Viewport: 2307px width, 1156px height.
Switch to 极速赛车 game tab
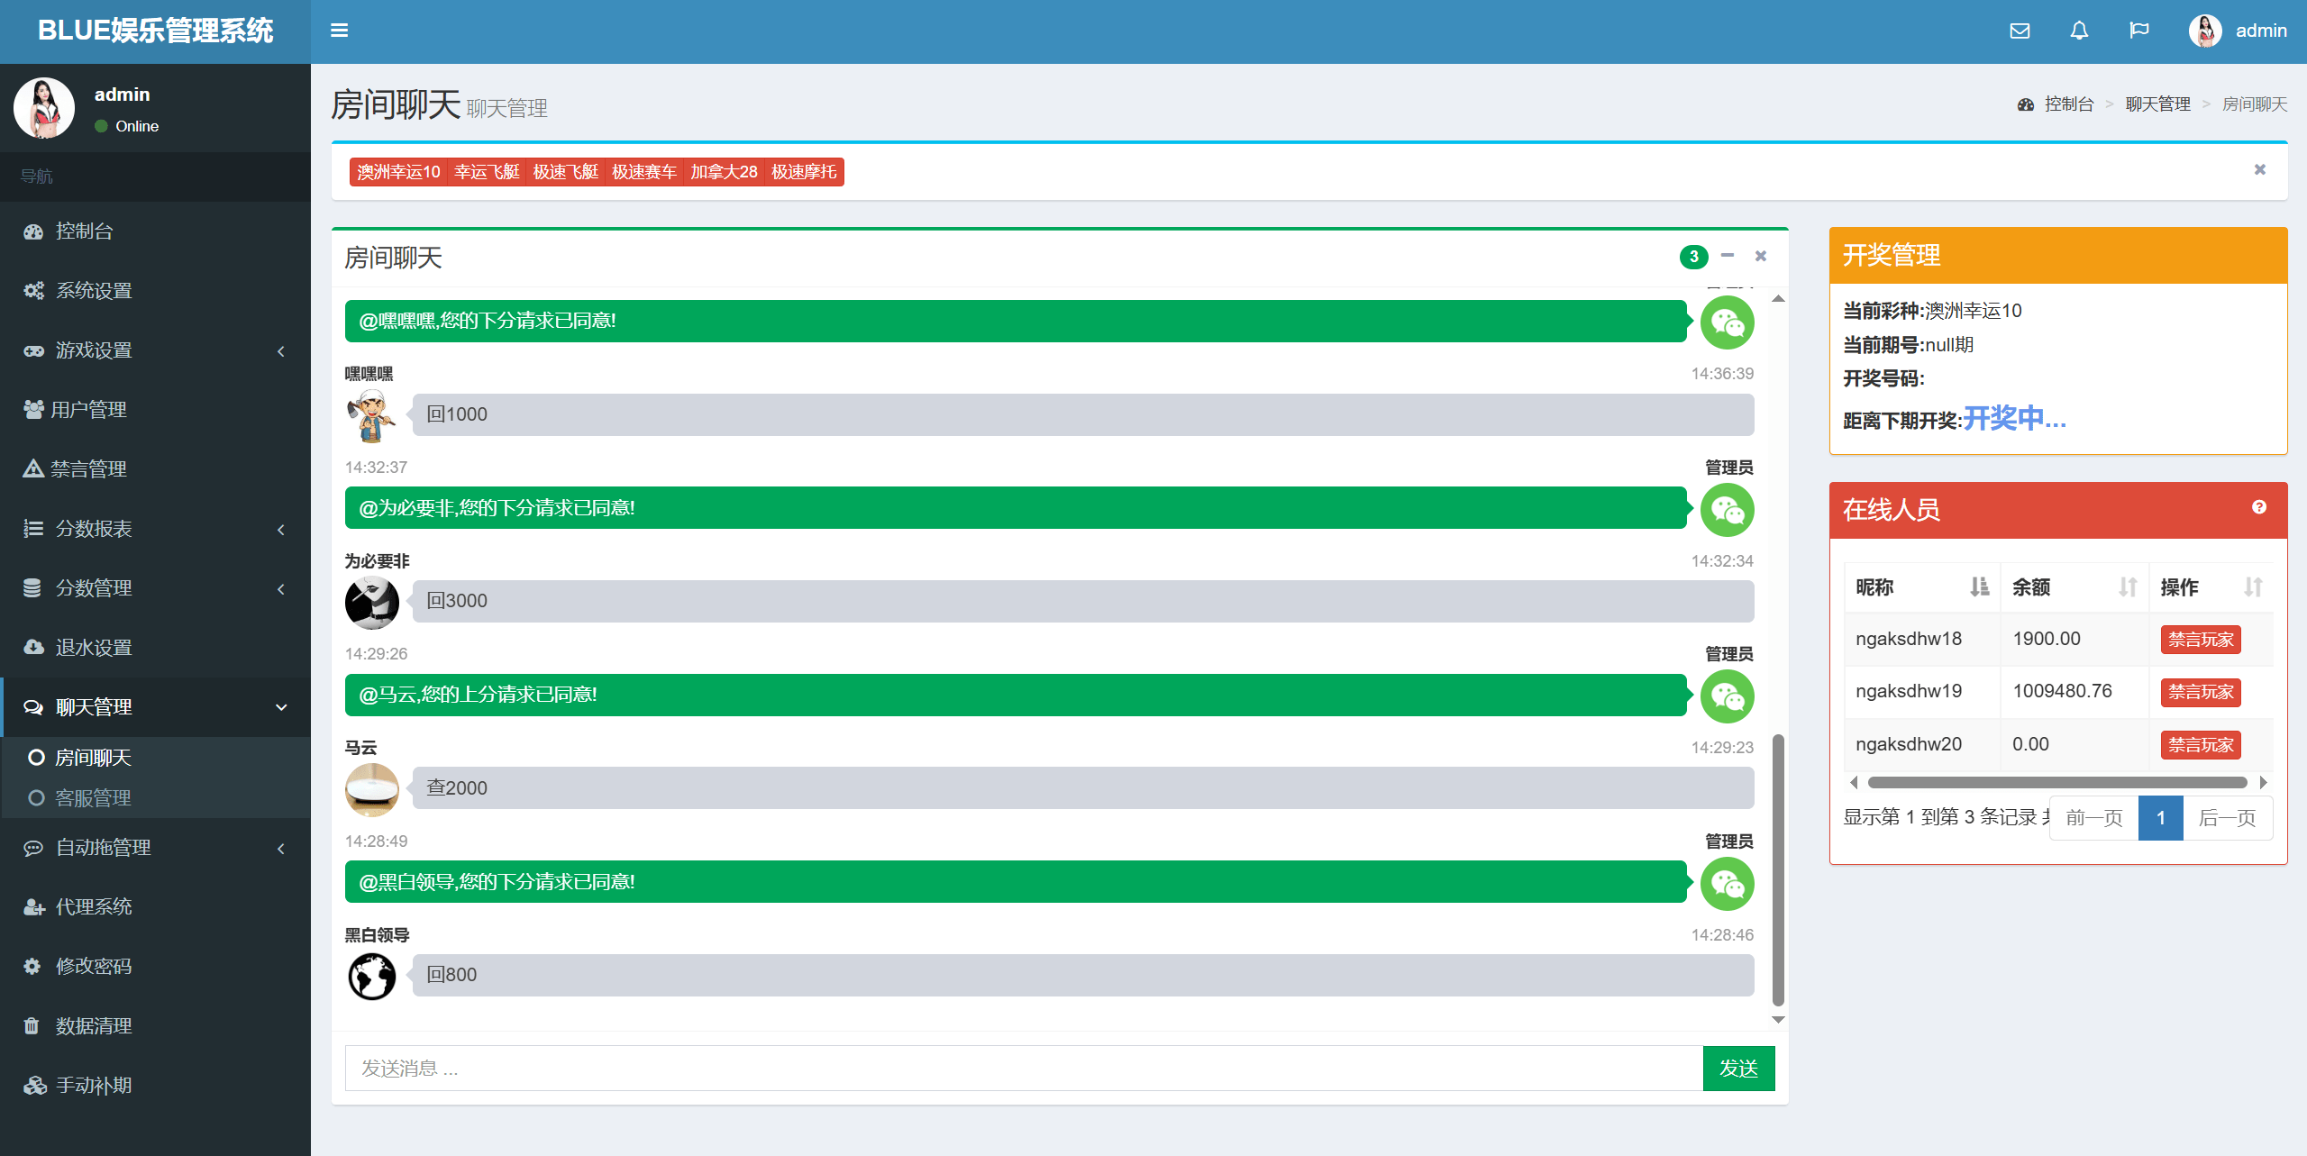coord(644,172)
